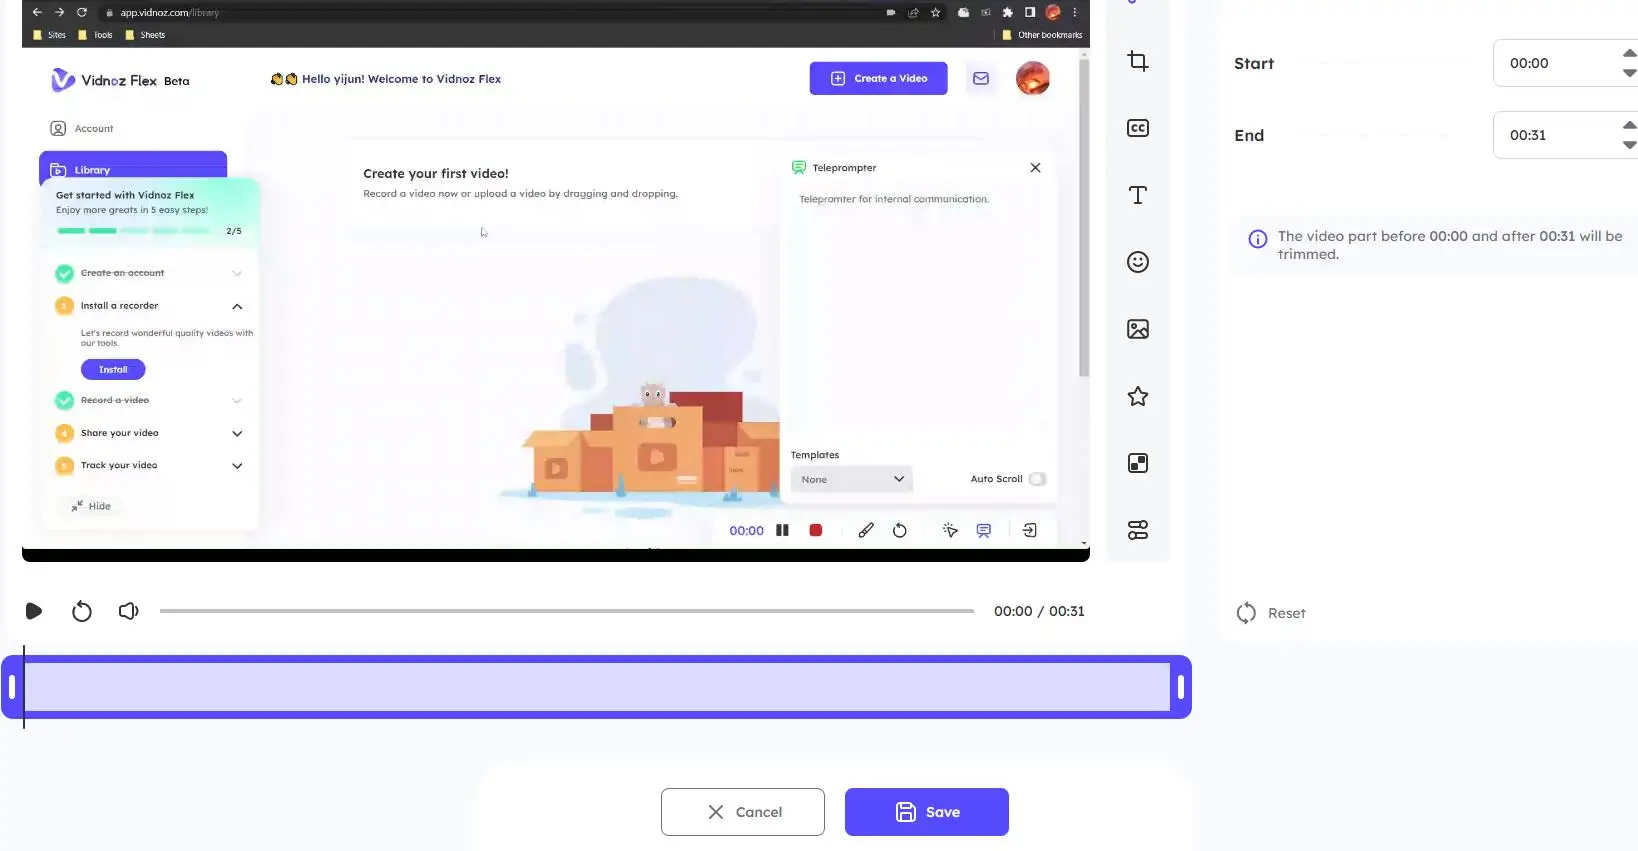1638x851 pixels.
Task: Open the closed captions CC tool
Action: pos(1137,128)
